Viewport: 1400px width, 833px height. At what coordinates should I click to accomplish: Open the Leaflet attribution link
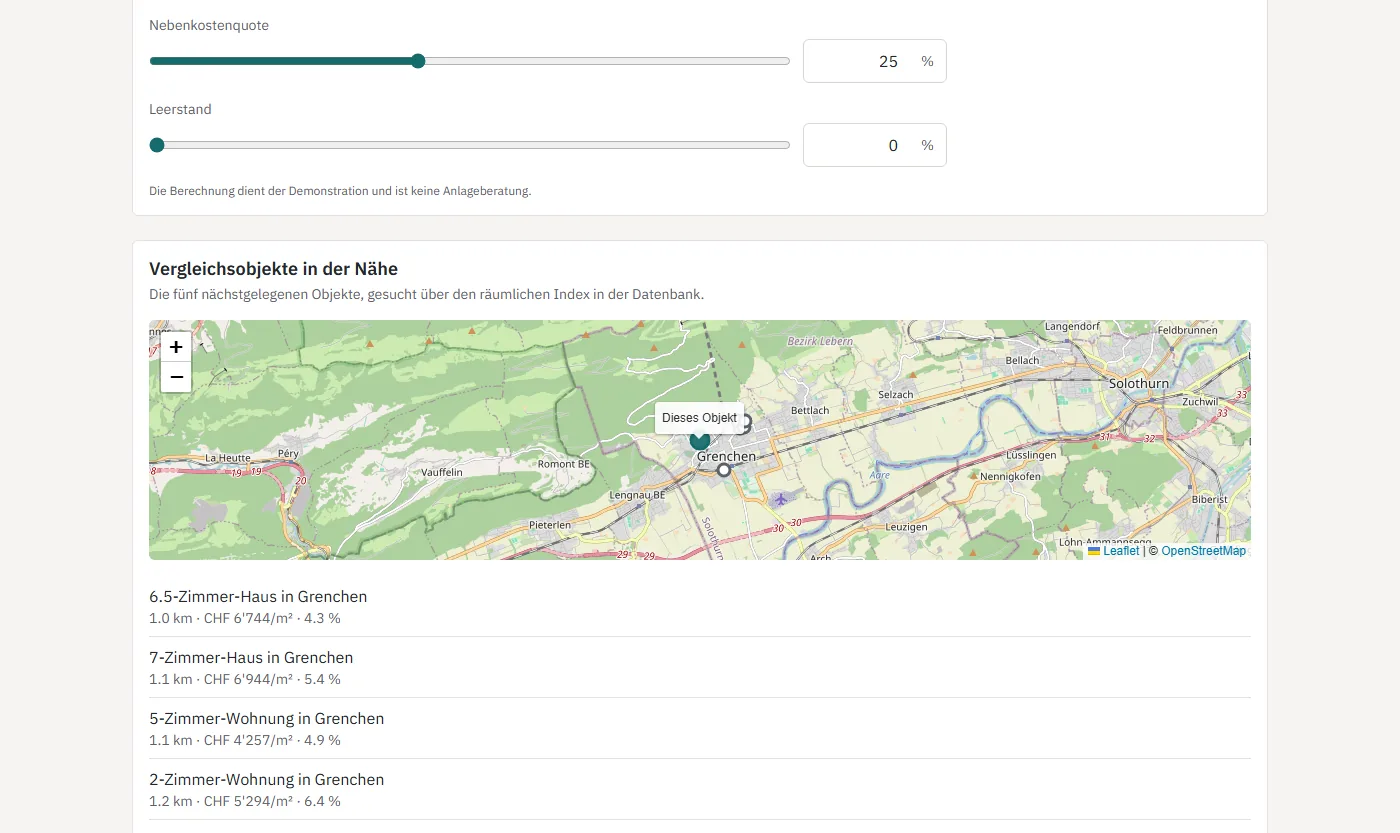coord(1113,551)
